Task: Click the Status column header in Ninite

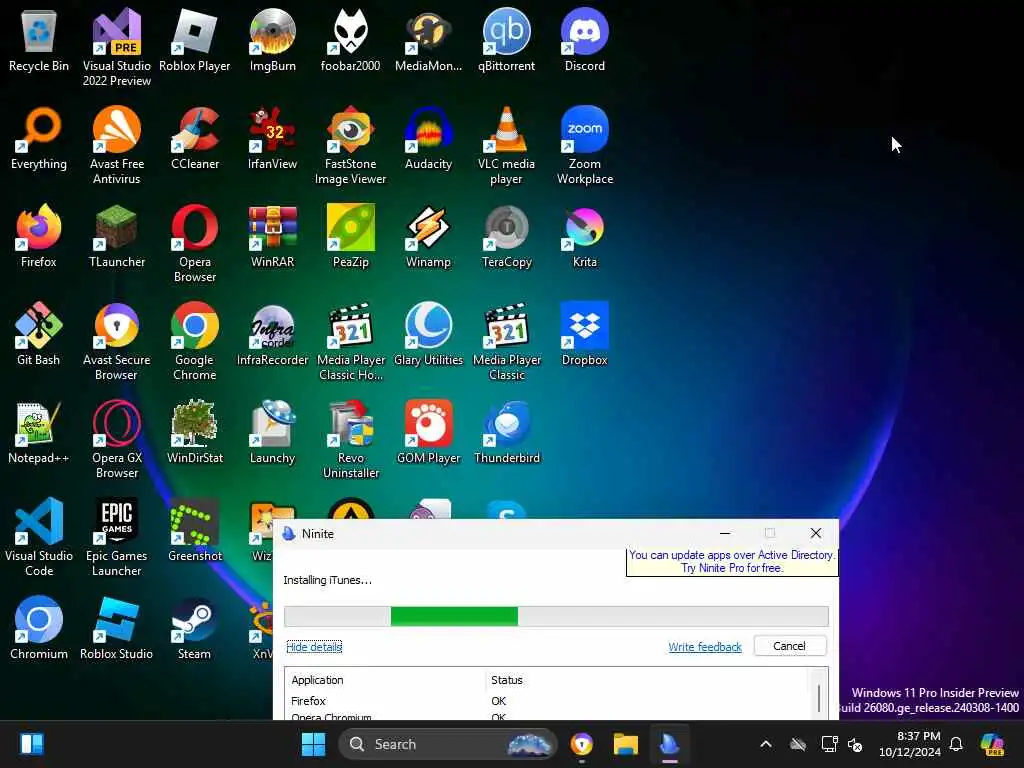Action: [x=647, y=680]
